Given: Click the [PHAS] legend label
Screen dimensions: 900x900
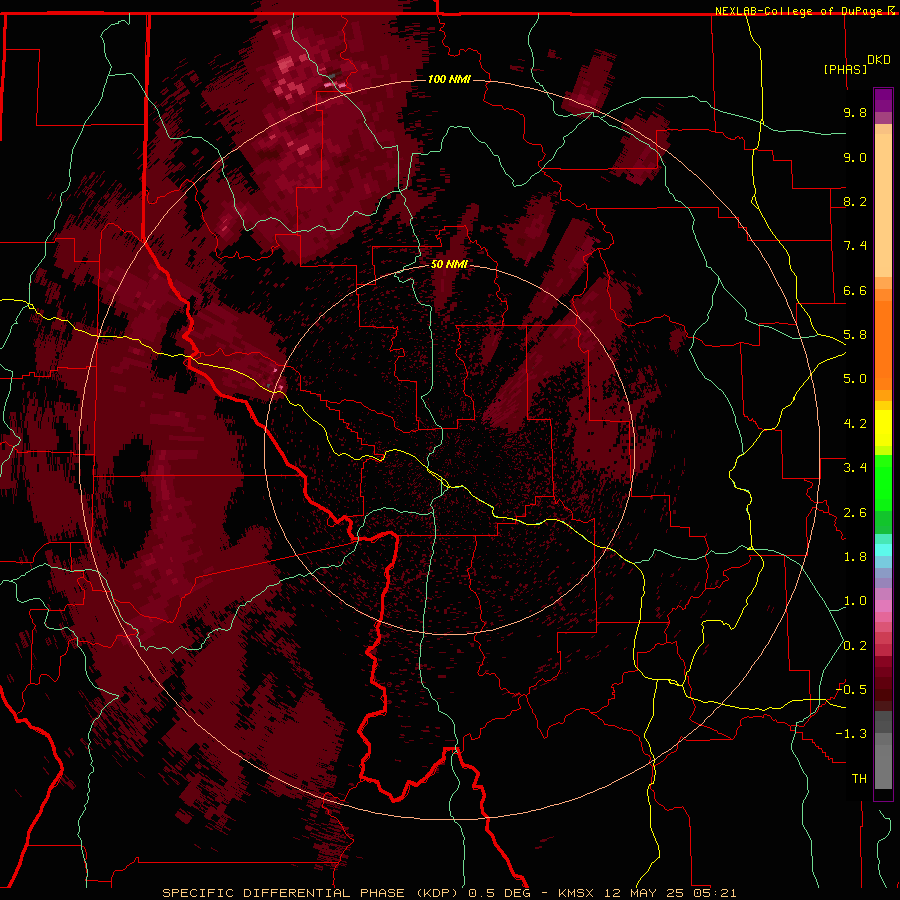Looking at the screenshot, I should click(x=845, y=69).
